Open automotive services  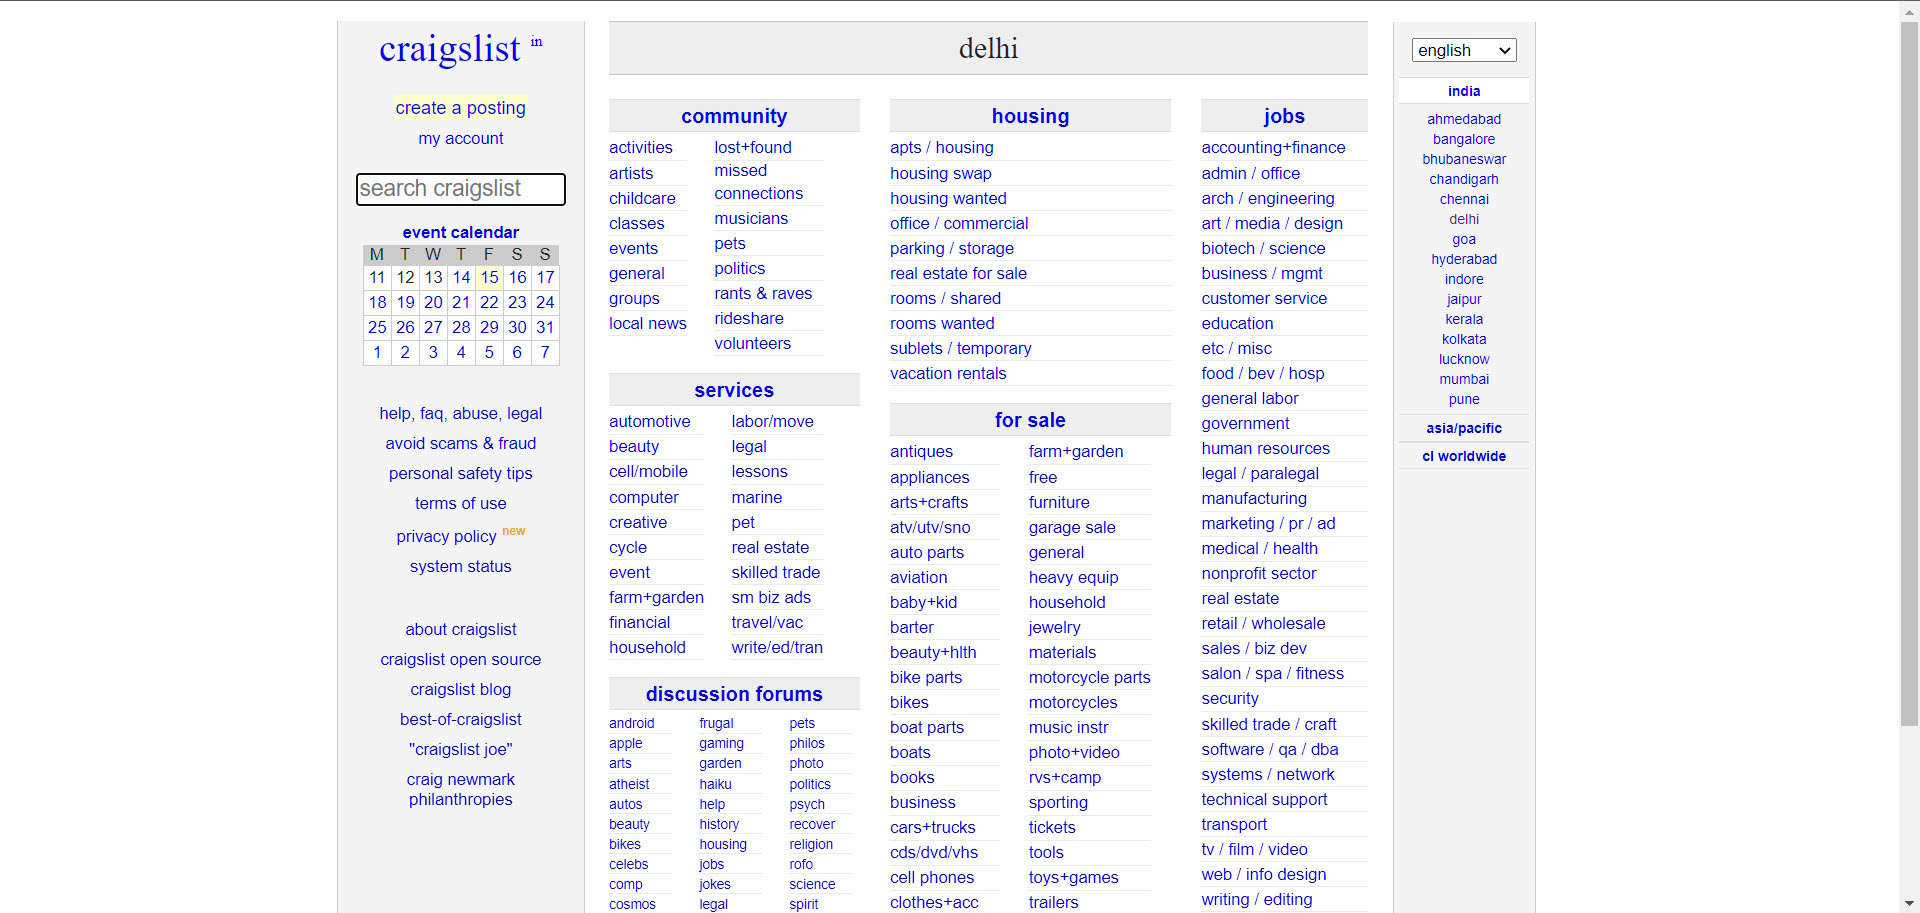(x=650, y=421)
